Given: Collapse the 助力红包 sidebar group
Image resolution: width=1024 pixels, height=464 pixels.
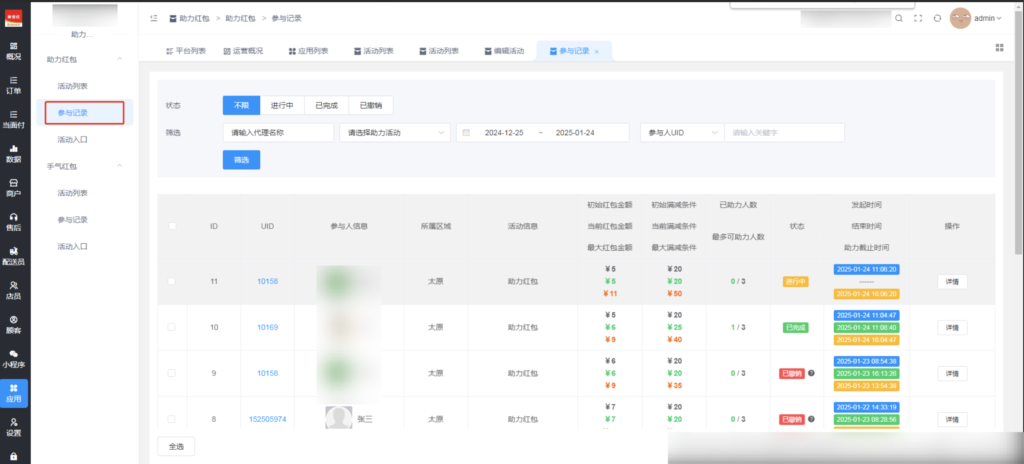Looking at the screenshot, I should [x=119, y=59].
